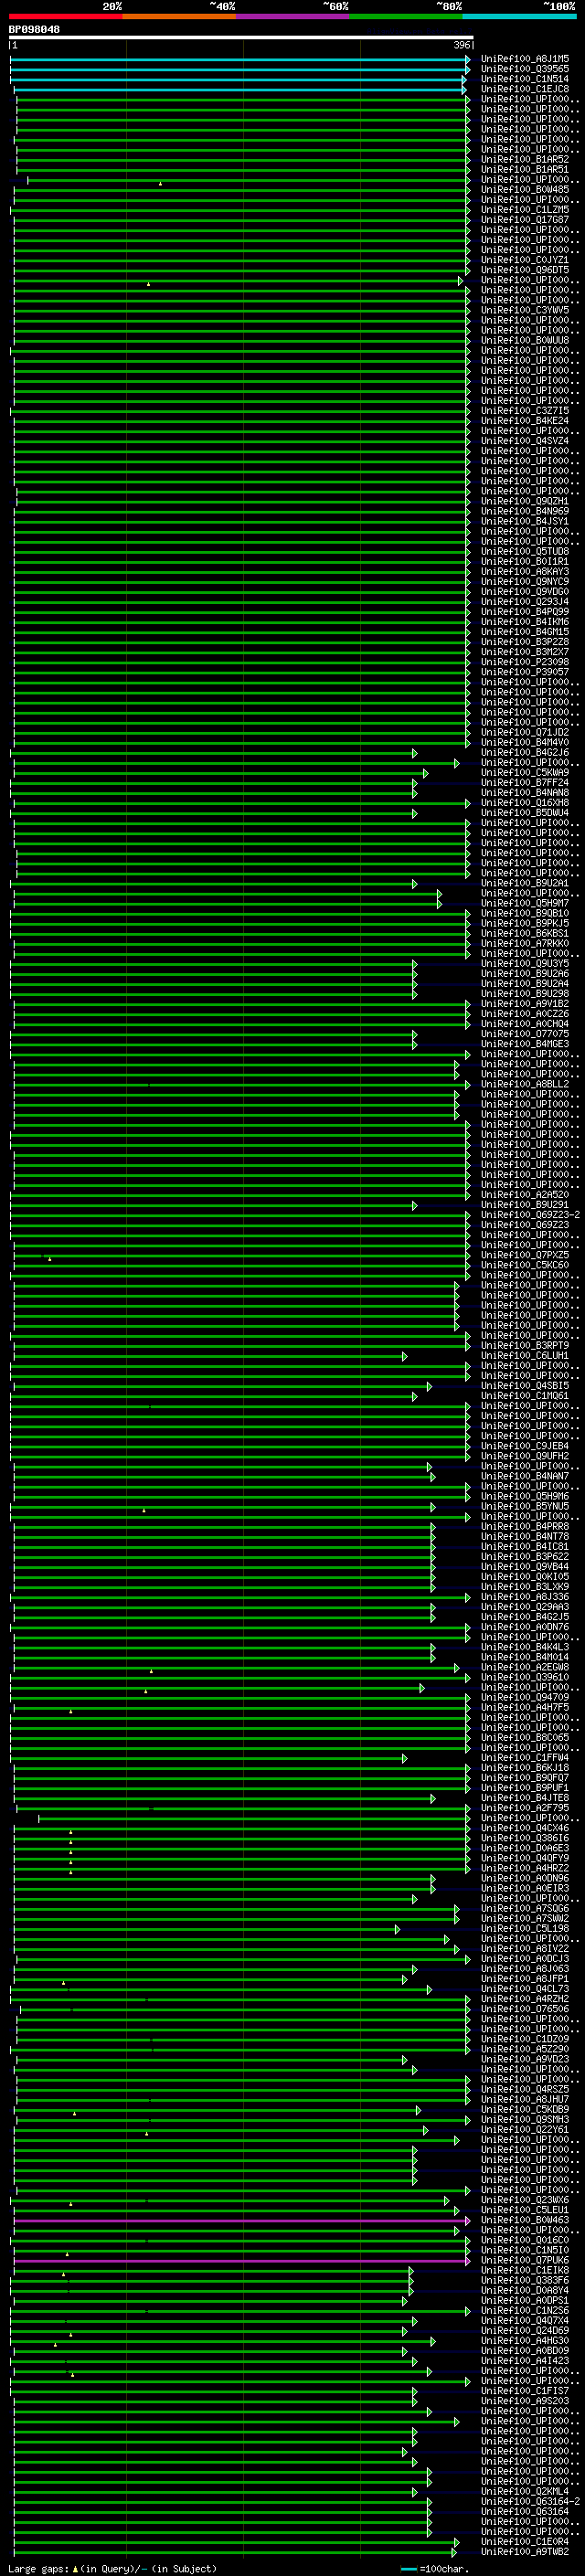This screenshot has height=2576, width=585.
Task: Click the UniRef100_C3Z7I5 label
Action: pos(525,411)
